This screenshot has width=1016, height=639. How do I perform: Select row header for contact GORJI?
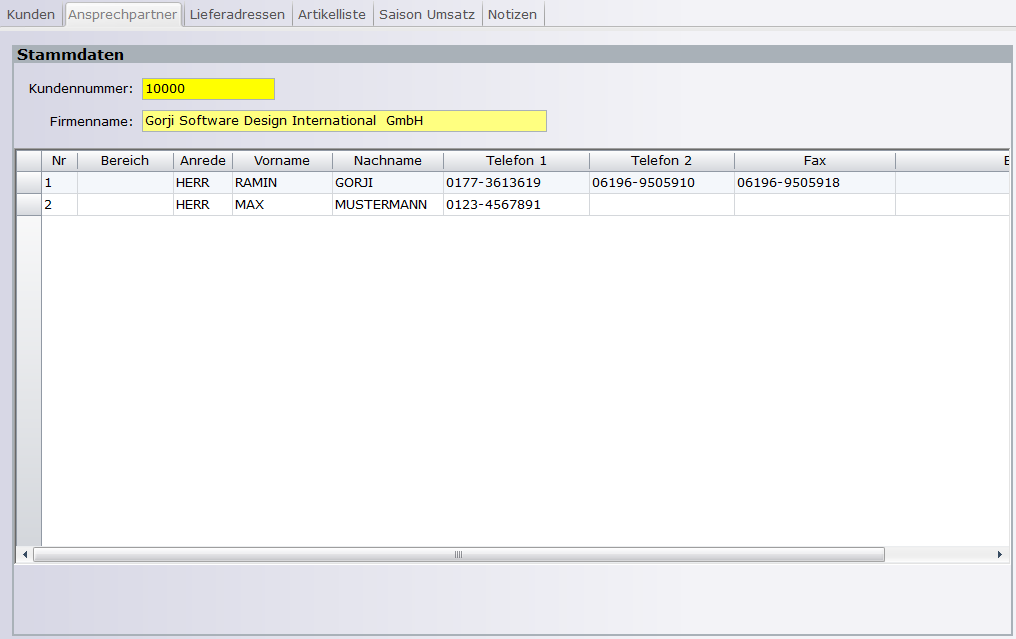pos(29,183)
